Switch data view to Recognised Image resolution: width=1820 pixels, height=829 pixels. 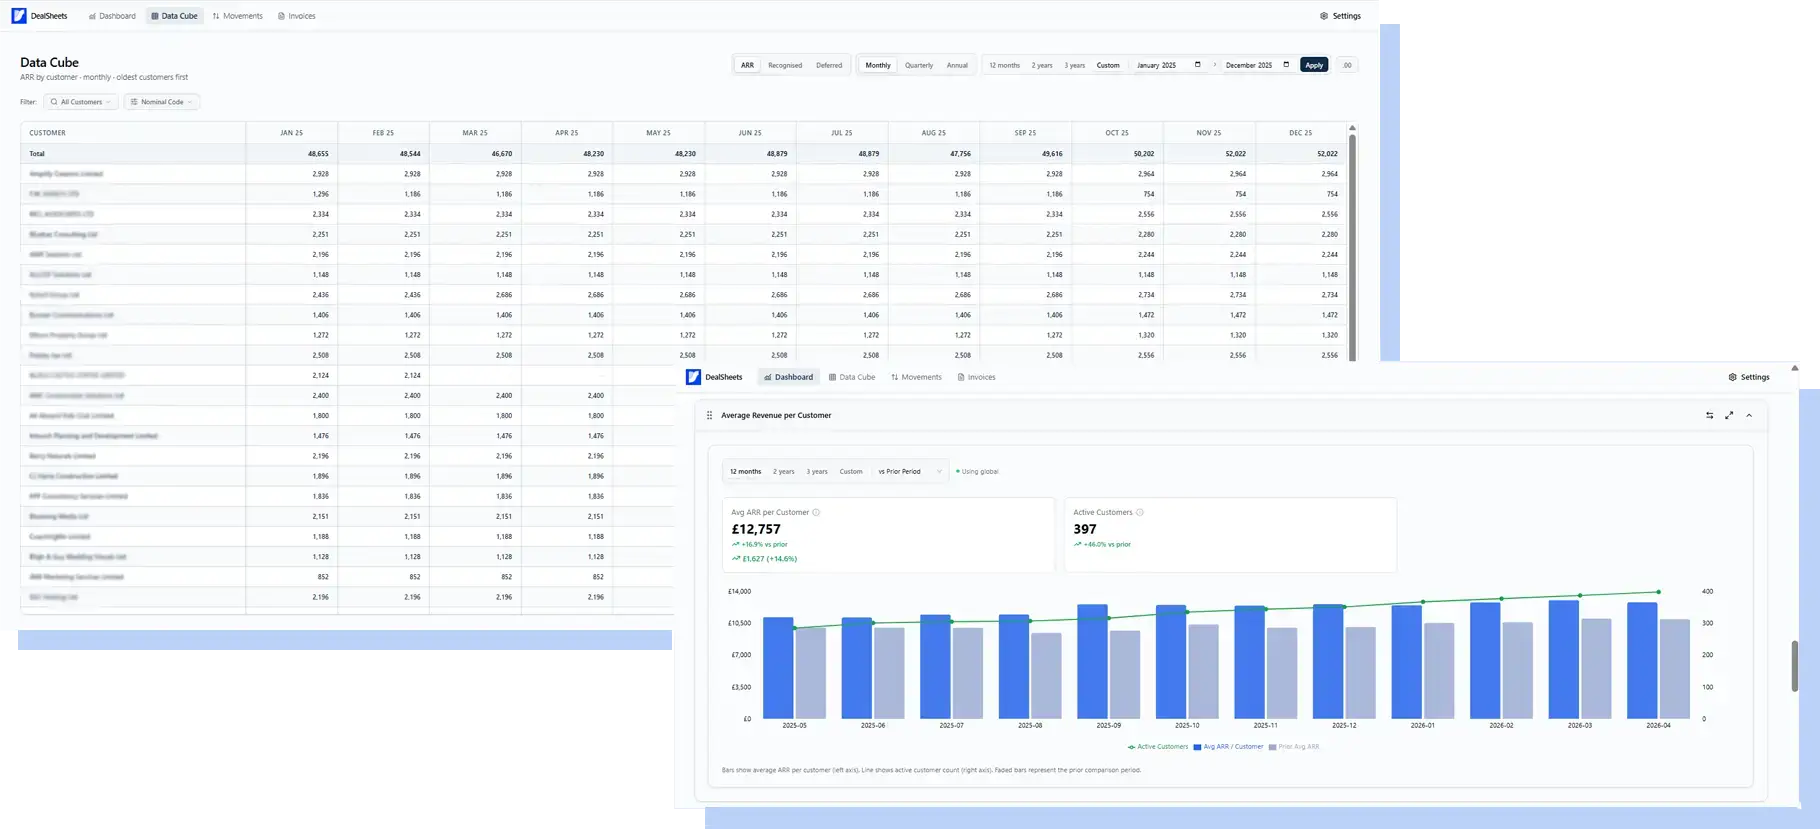(x=785, y=65)
